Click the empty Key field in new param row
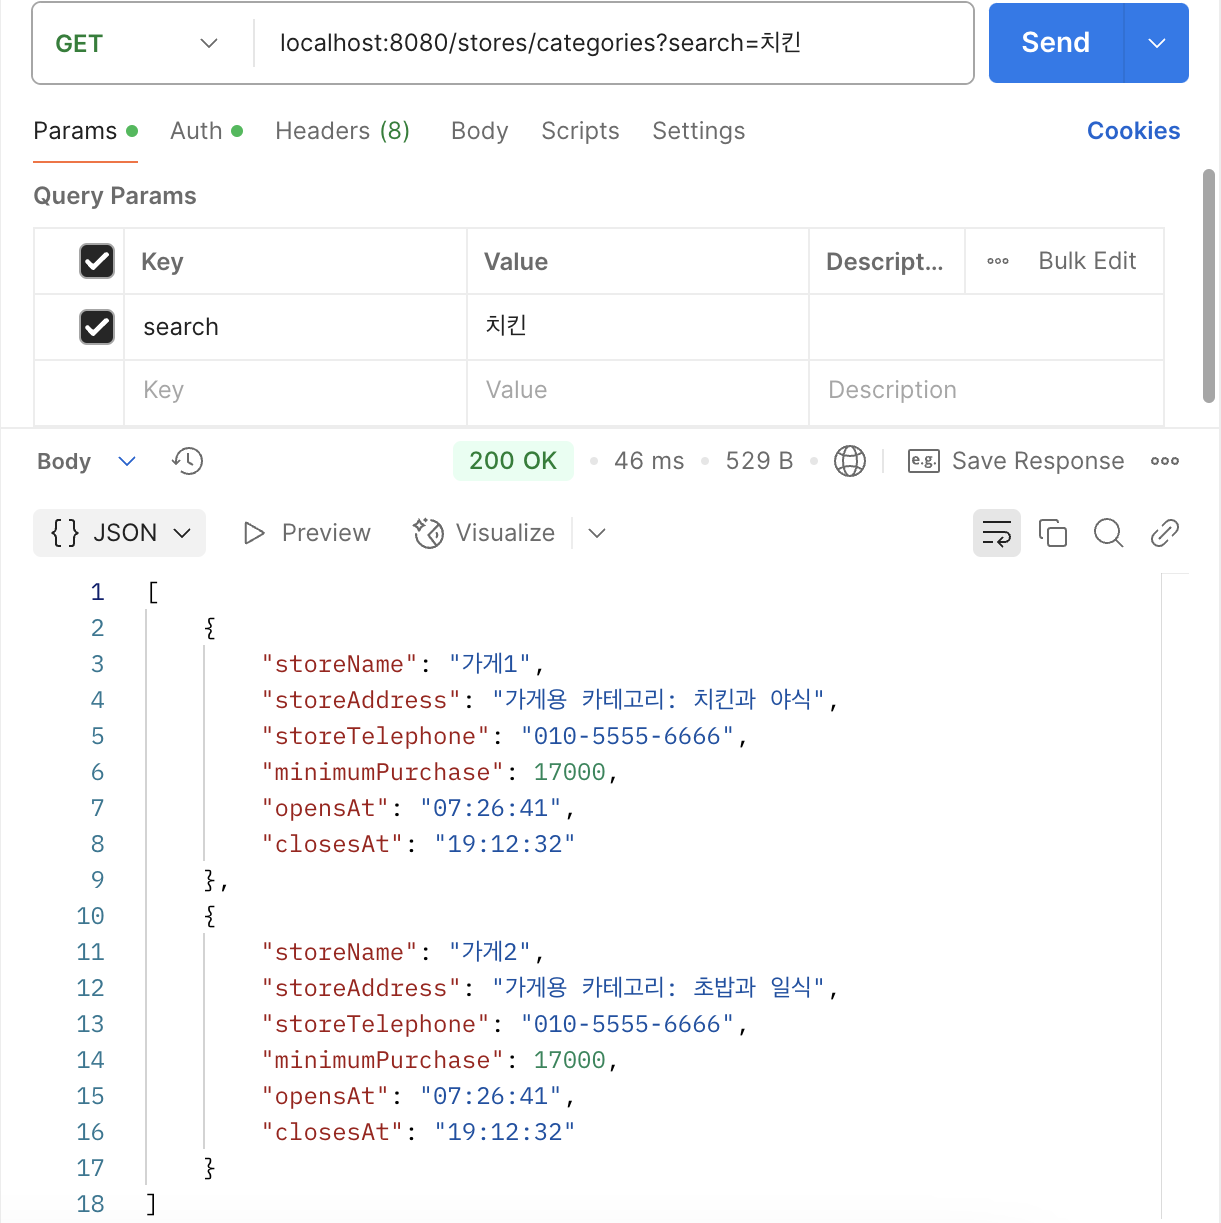Image resolution: width=1221 pixels, height=1223 pixels. [295, 390]
